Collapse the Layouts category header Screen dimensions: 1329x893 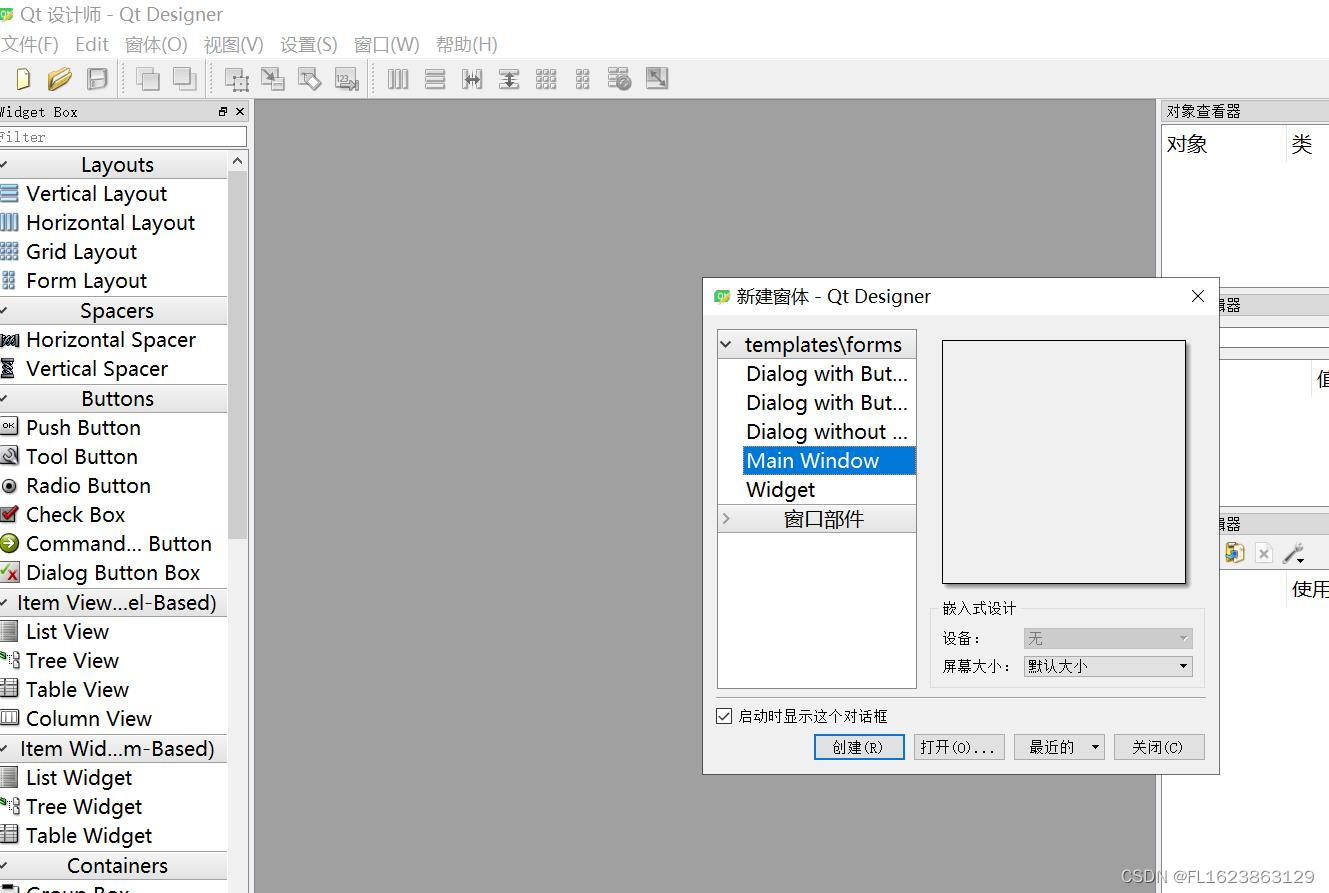coord(113,165)
